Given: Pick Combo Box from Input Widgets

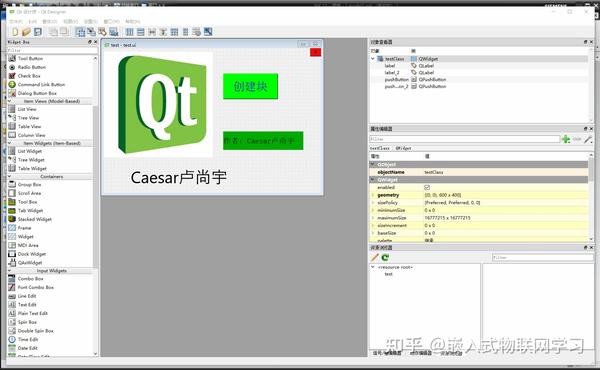Looking at the screenshot, I should (30, 279).
